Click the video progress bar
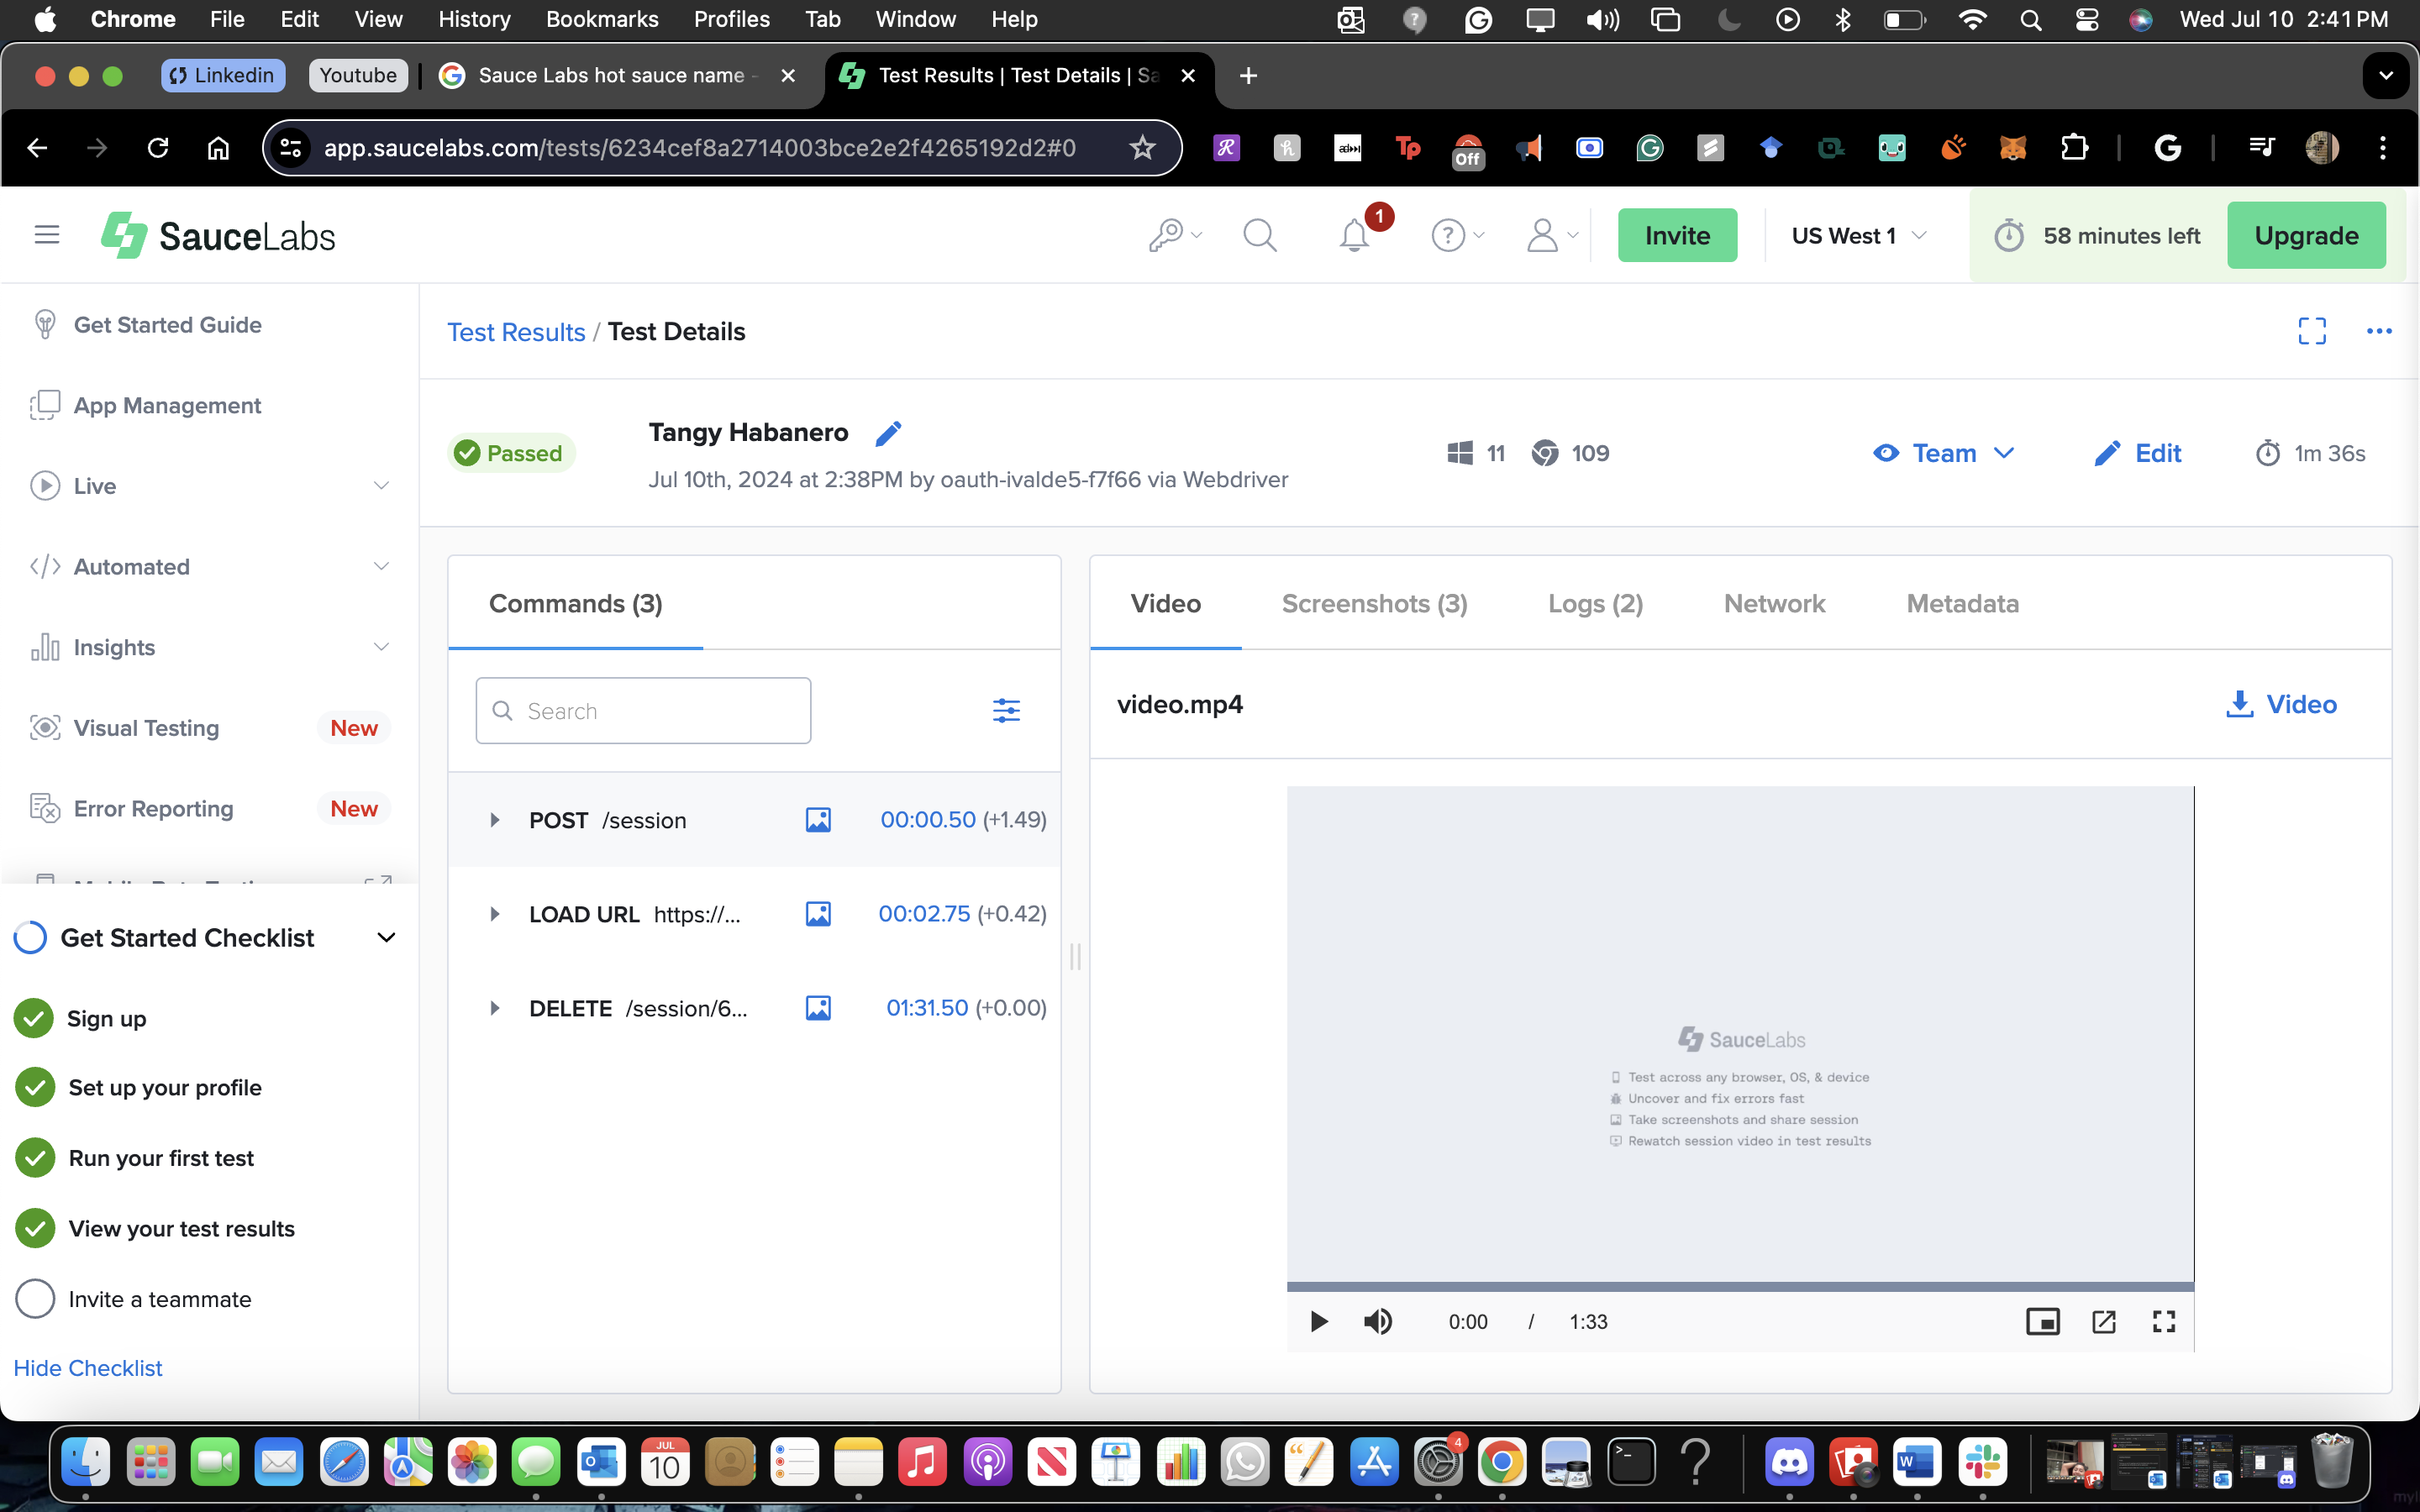Viewport: 2420px width, 1512px height. [x=1740, y=1287]
